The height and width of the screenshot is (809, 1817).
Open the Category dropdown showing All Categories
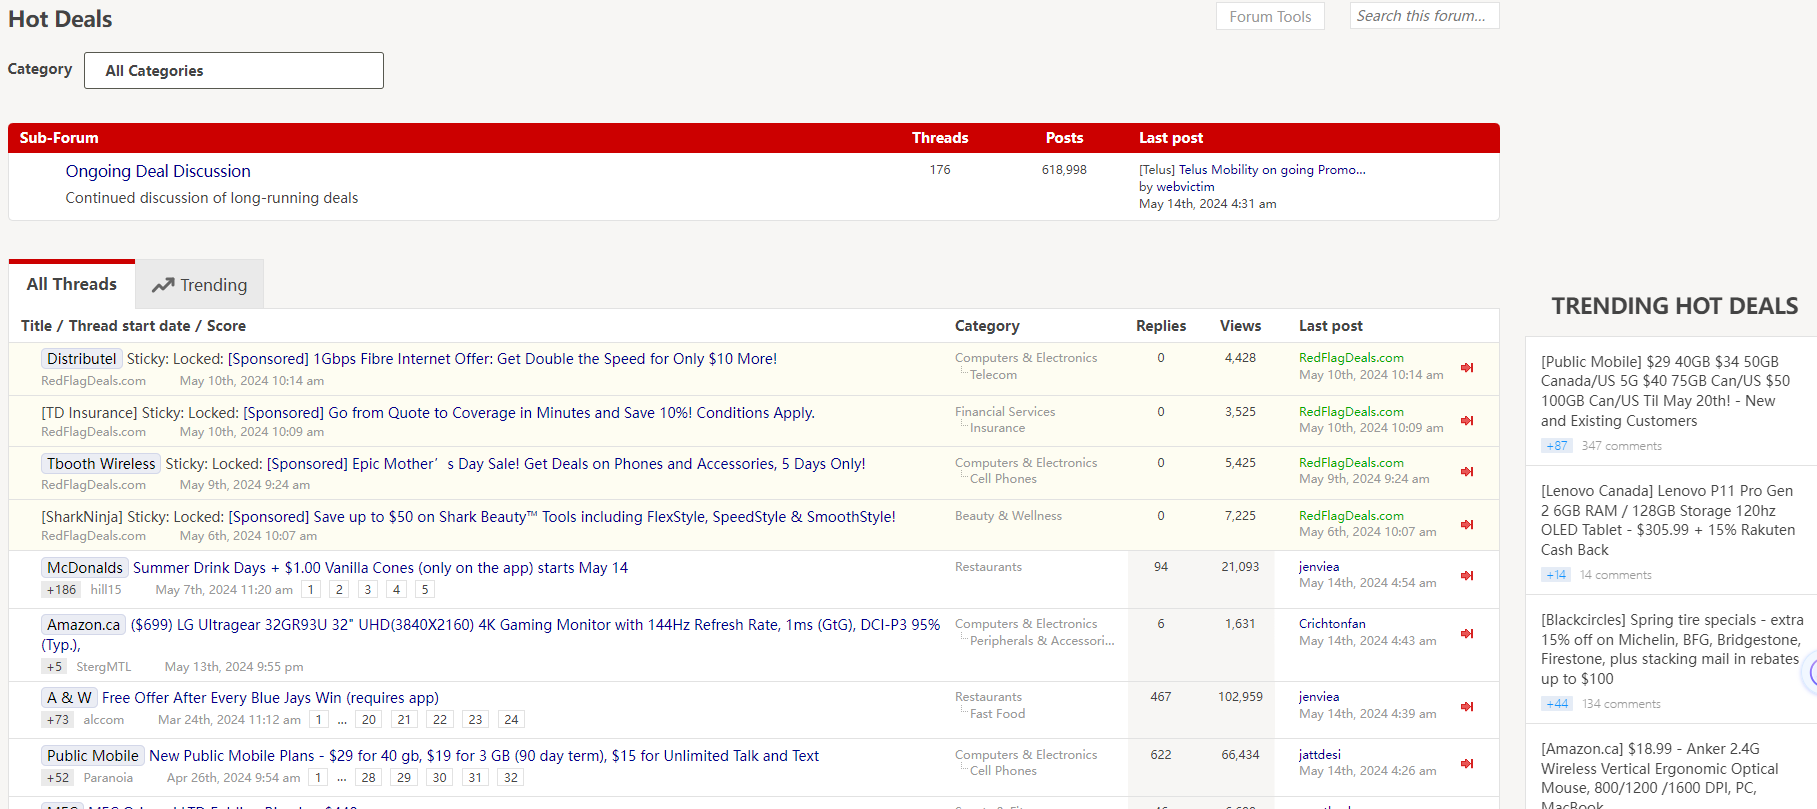(234, 71)
